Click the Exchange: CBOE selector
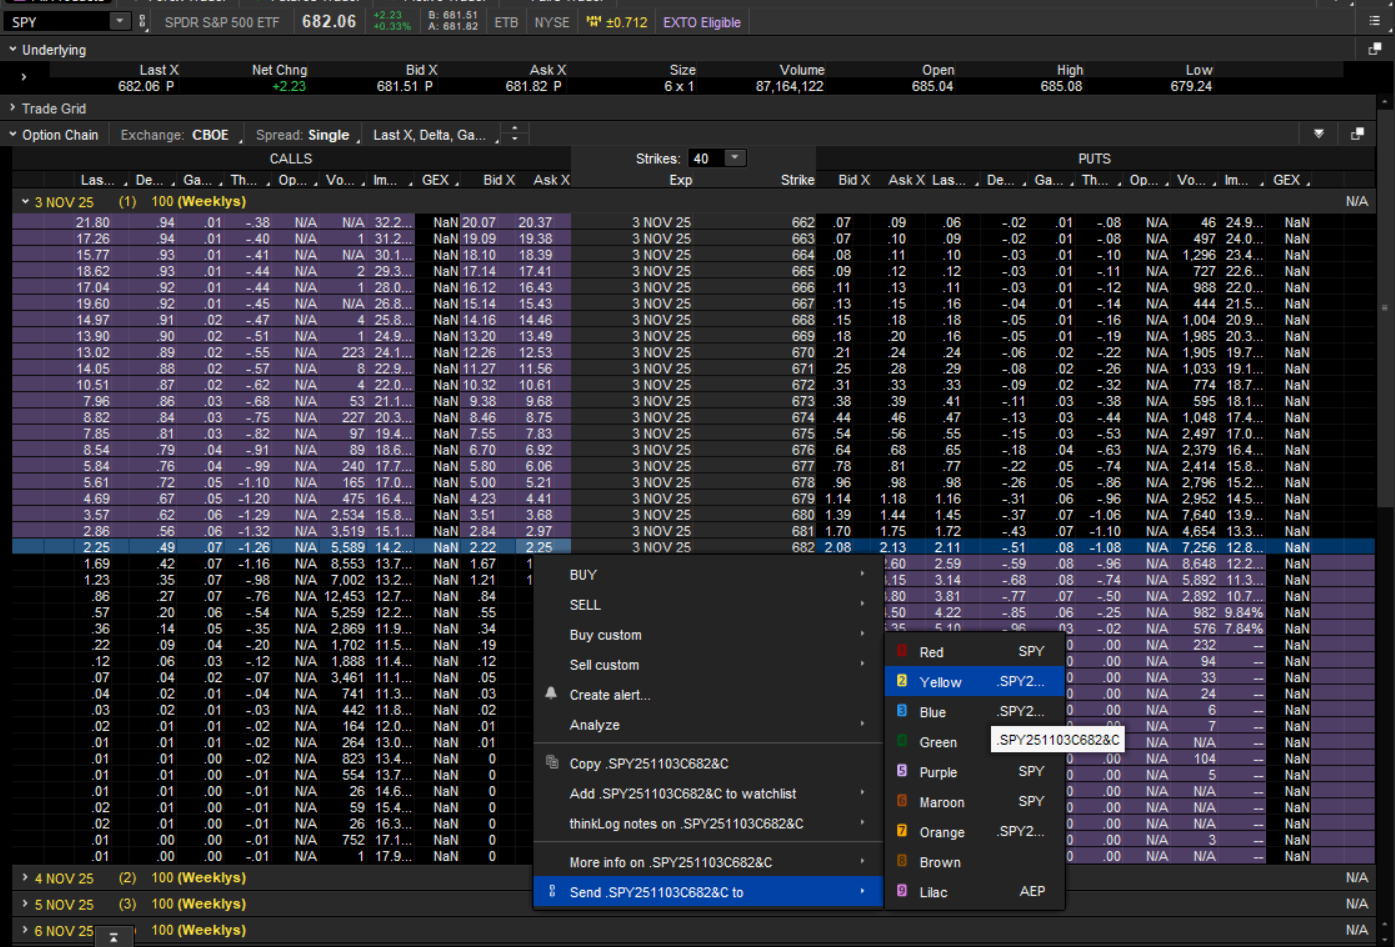Image resolution: width=1395 pixels, height=947 pixels. pos(177,135)
